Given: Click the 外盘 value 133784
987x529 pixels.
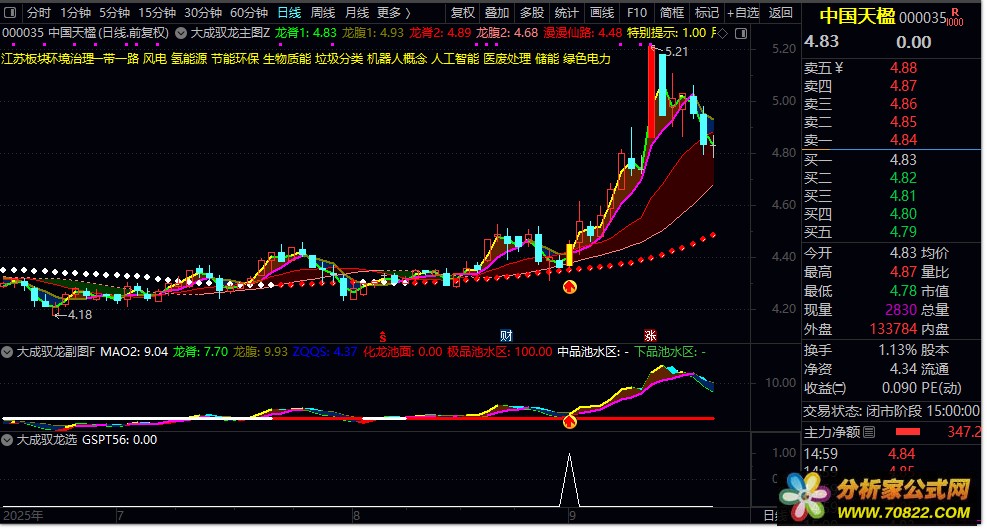Looking at the screenshot, I should click(894, 329).
